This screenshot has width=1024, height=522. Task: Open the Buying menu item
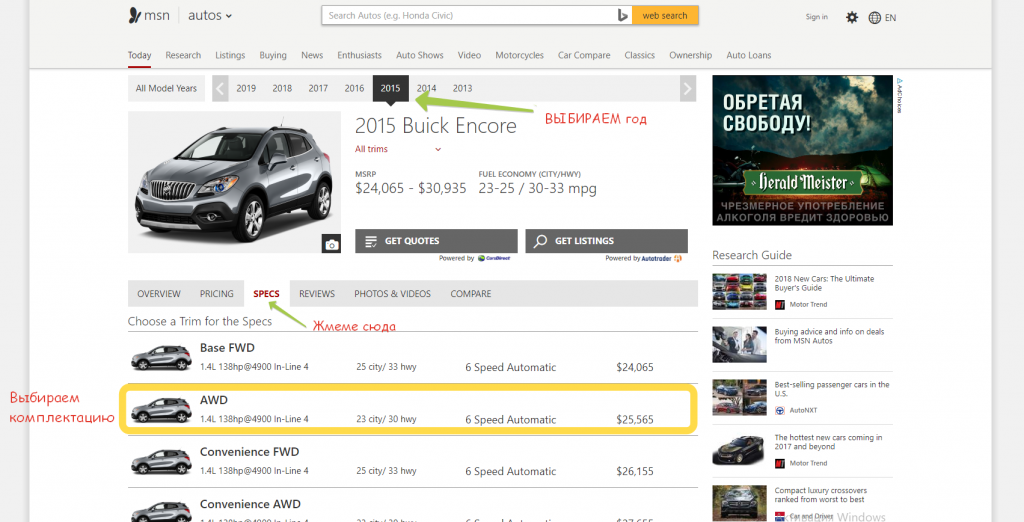pyautogui.click(x=273, y=56)
